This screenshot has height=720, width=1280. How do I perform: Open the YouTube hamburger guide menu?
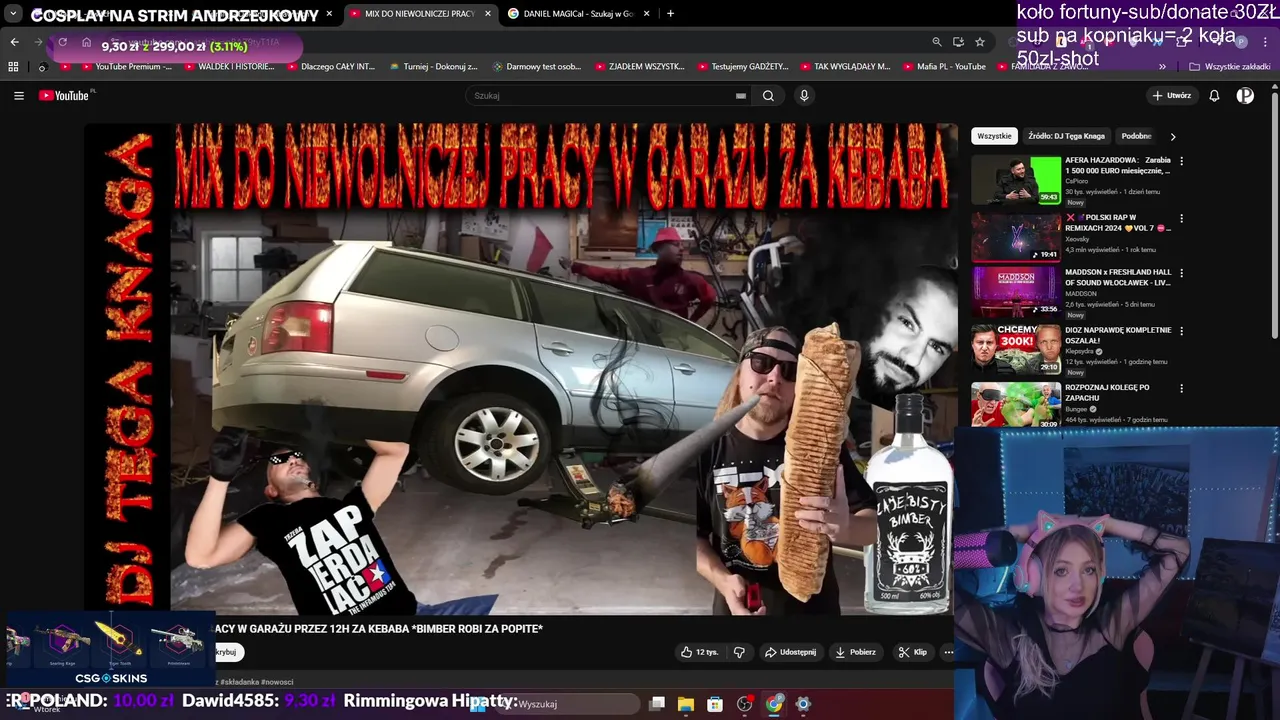pos(19,96)
